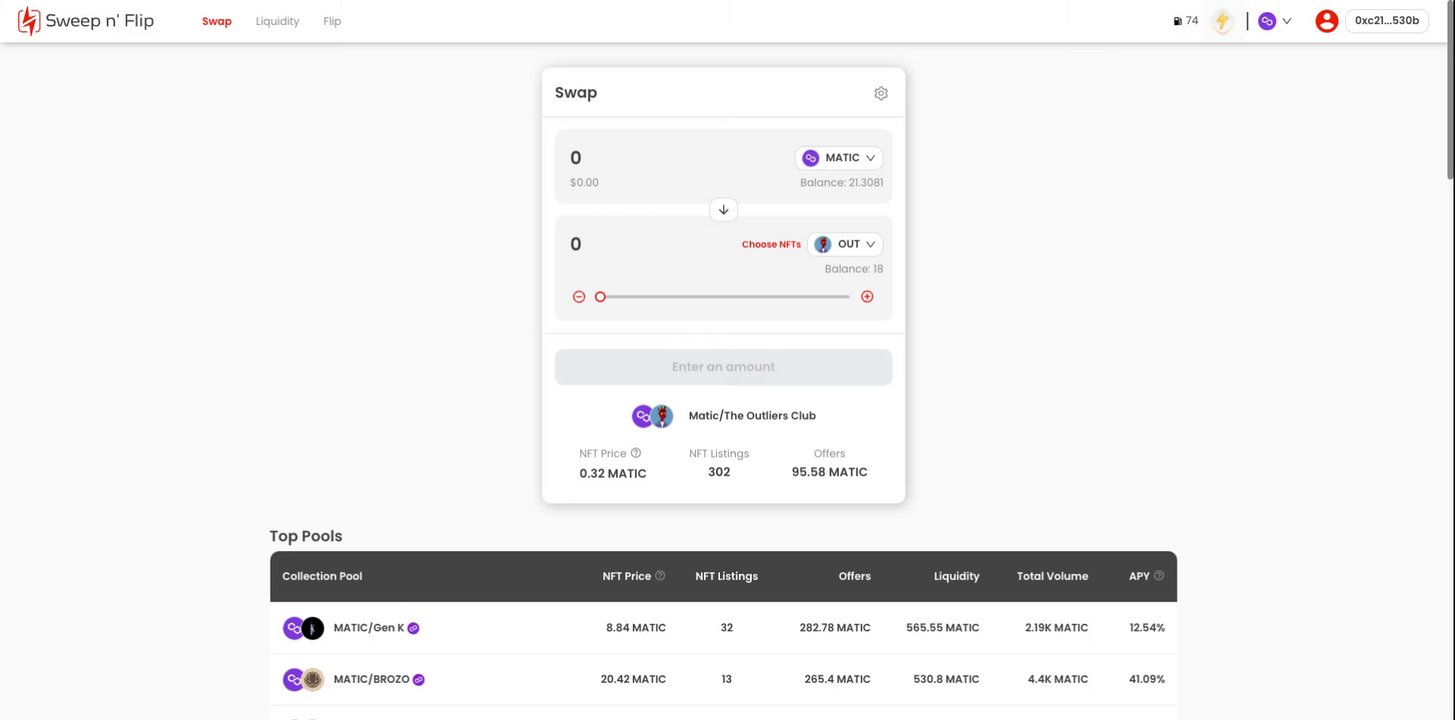Click the verified badge next to MATIC/Gen K
The height and width of the screenshot is (720, 1455).
413,628
